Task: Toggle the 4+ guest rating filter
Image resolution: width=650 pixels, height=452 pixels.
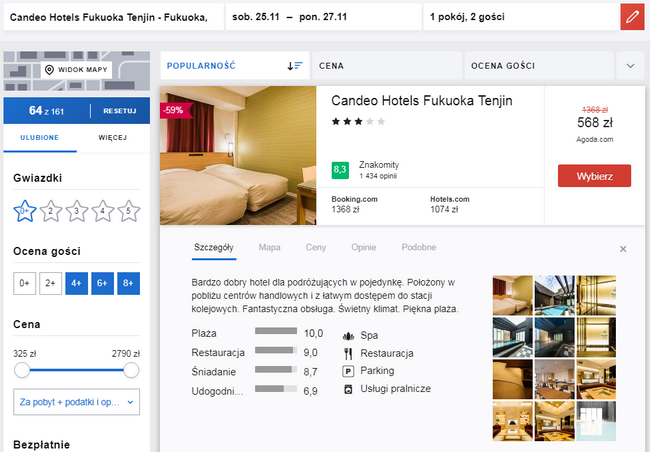Action: pyautogui.click(x=77, y=283)
